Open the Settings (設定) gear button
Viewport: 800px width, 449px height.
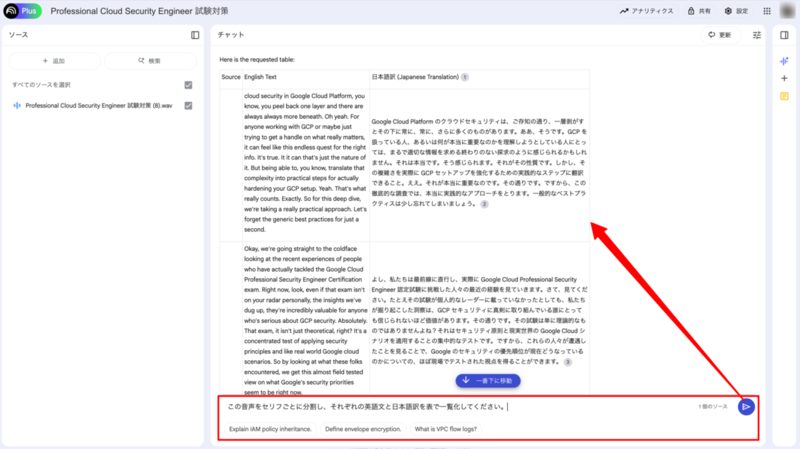click(736, 11)
